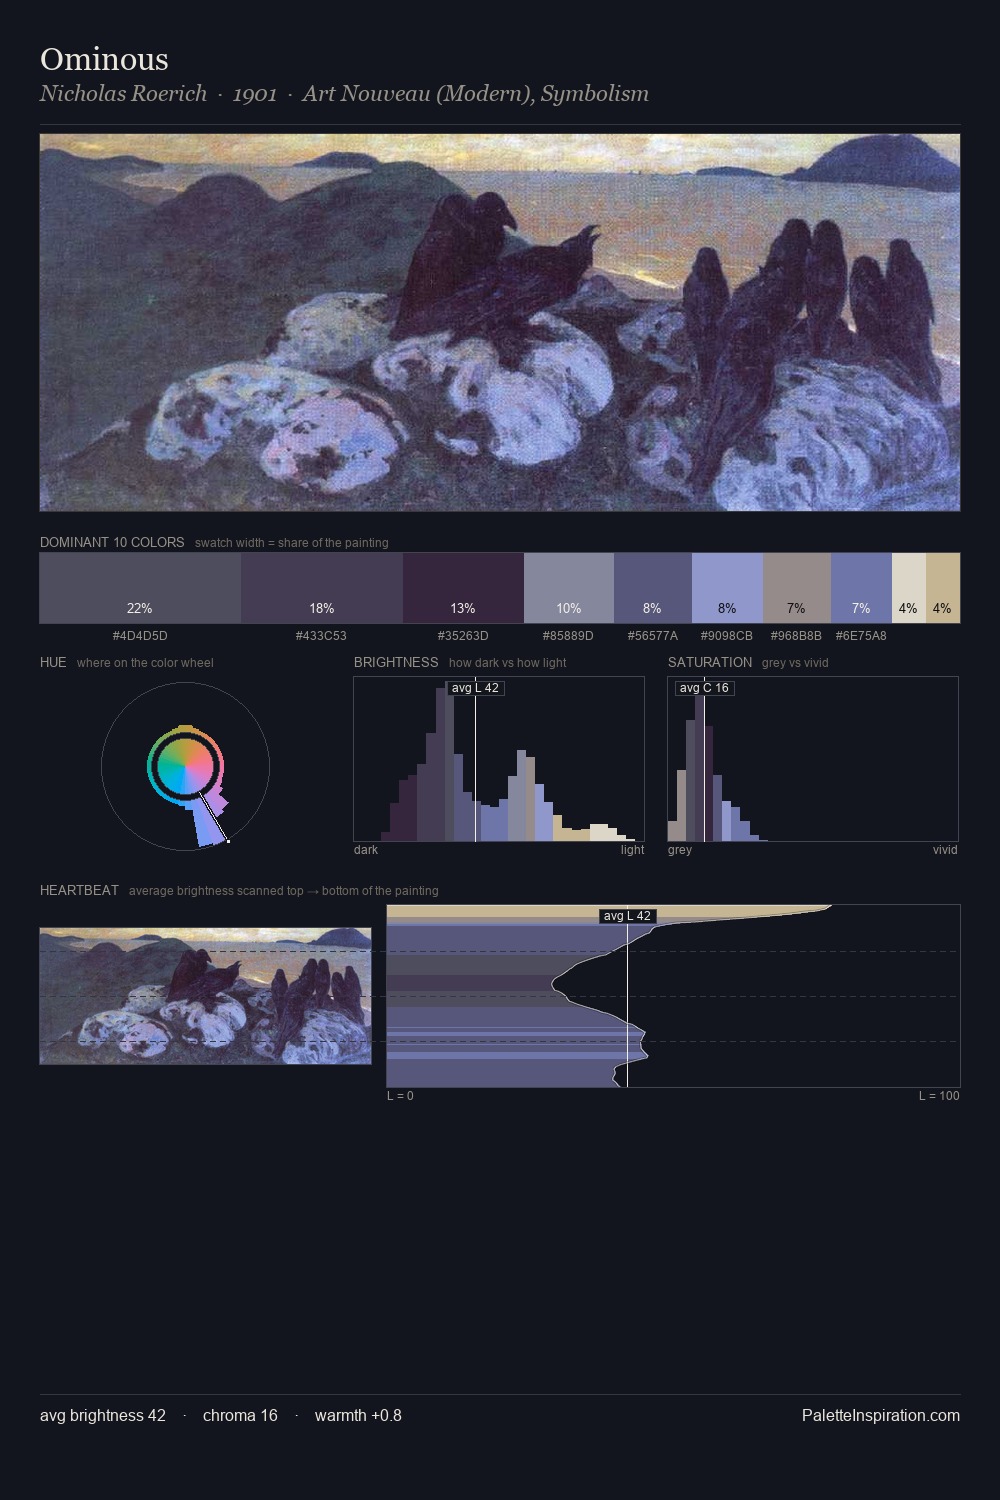1000x1500 pixels.
Task: Click hex code '#433C53' label
Action: [321, 636]
